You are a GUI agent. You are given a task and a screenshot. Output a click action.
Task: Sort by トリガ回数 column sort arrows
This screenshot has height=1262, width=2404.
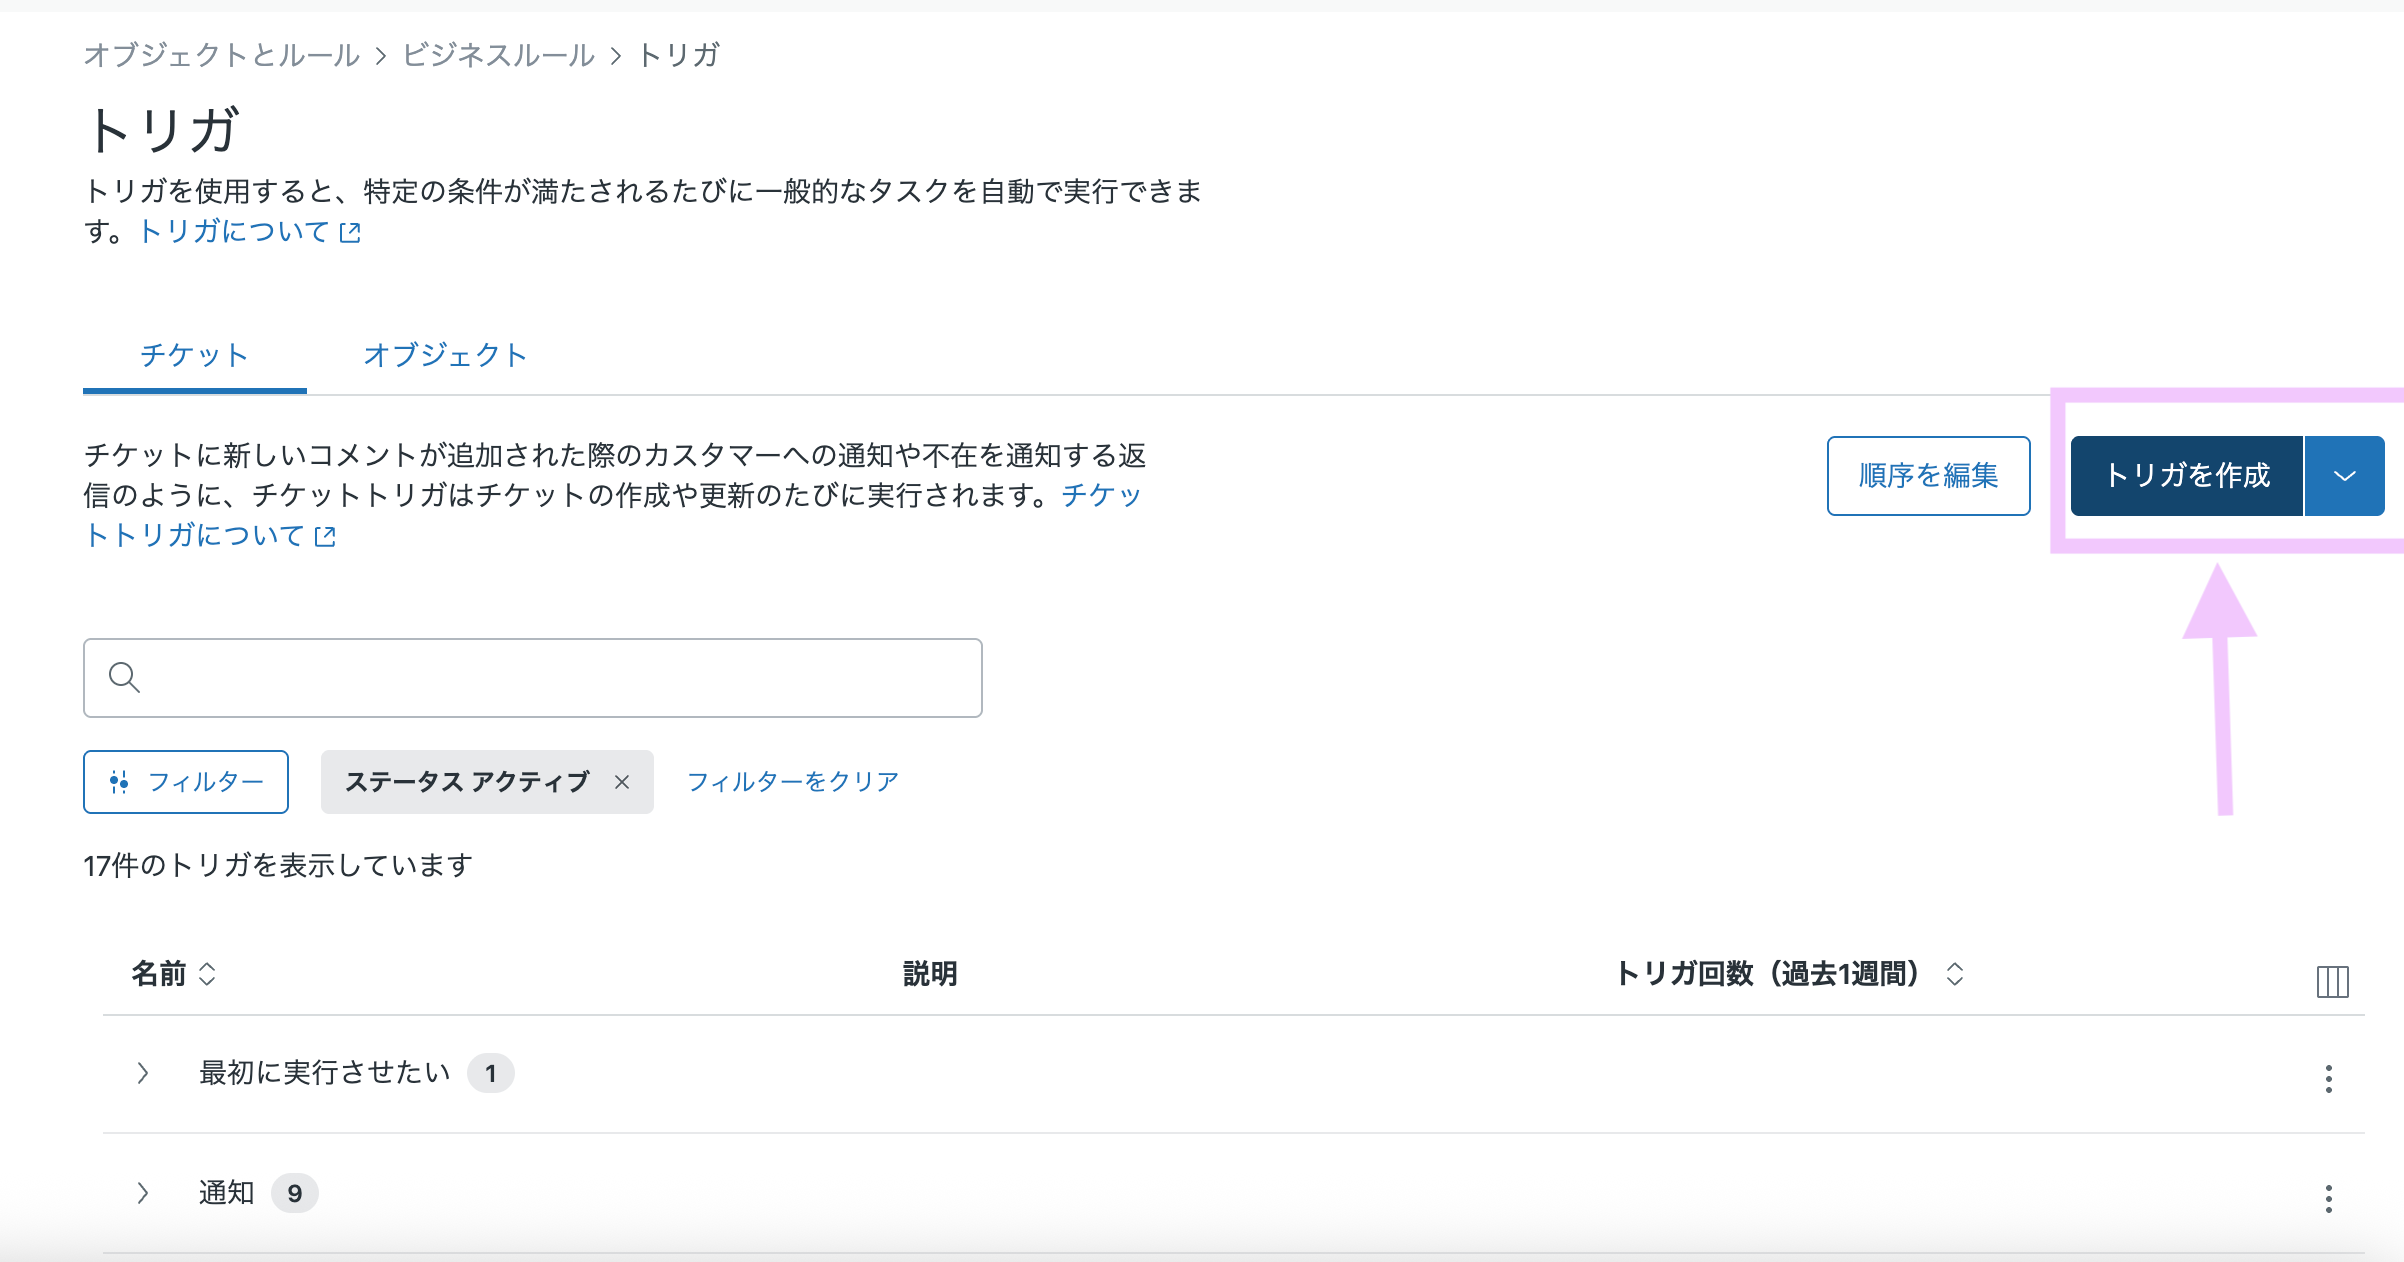pos(1955,974)
